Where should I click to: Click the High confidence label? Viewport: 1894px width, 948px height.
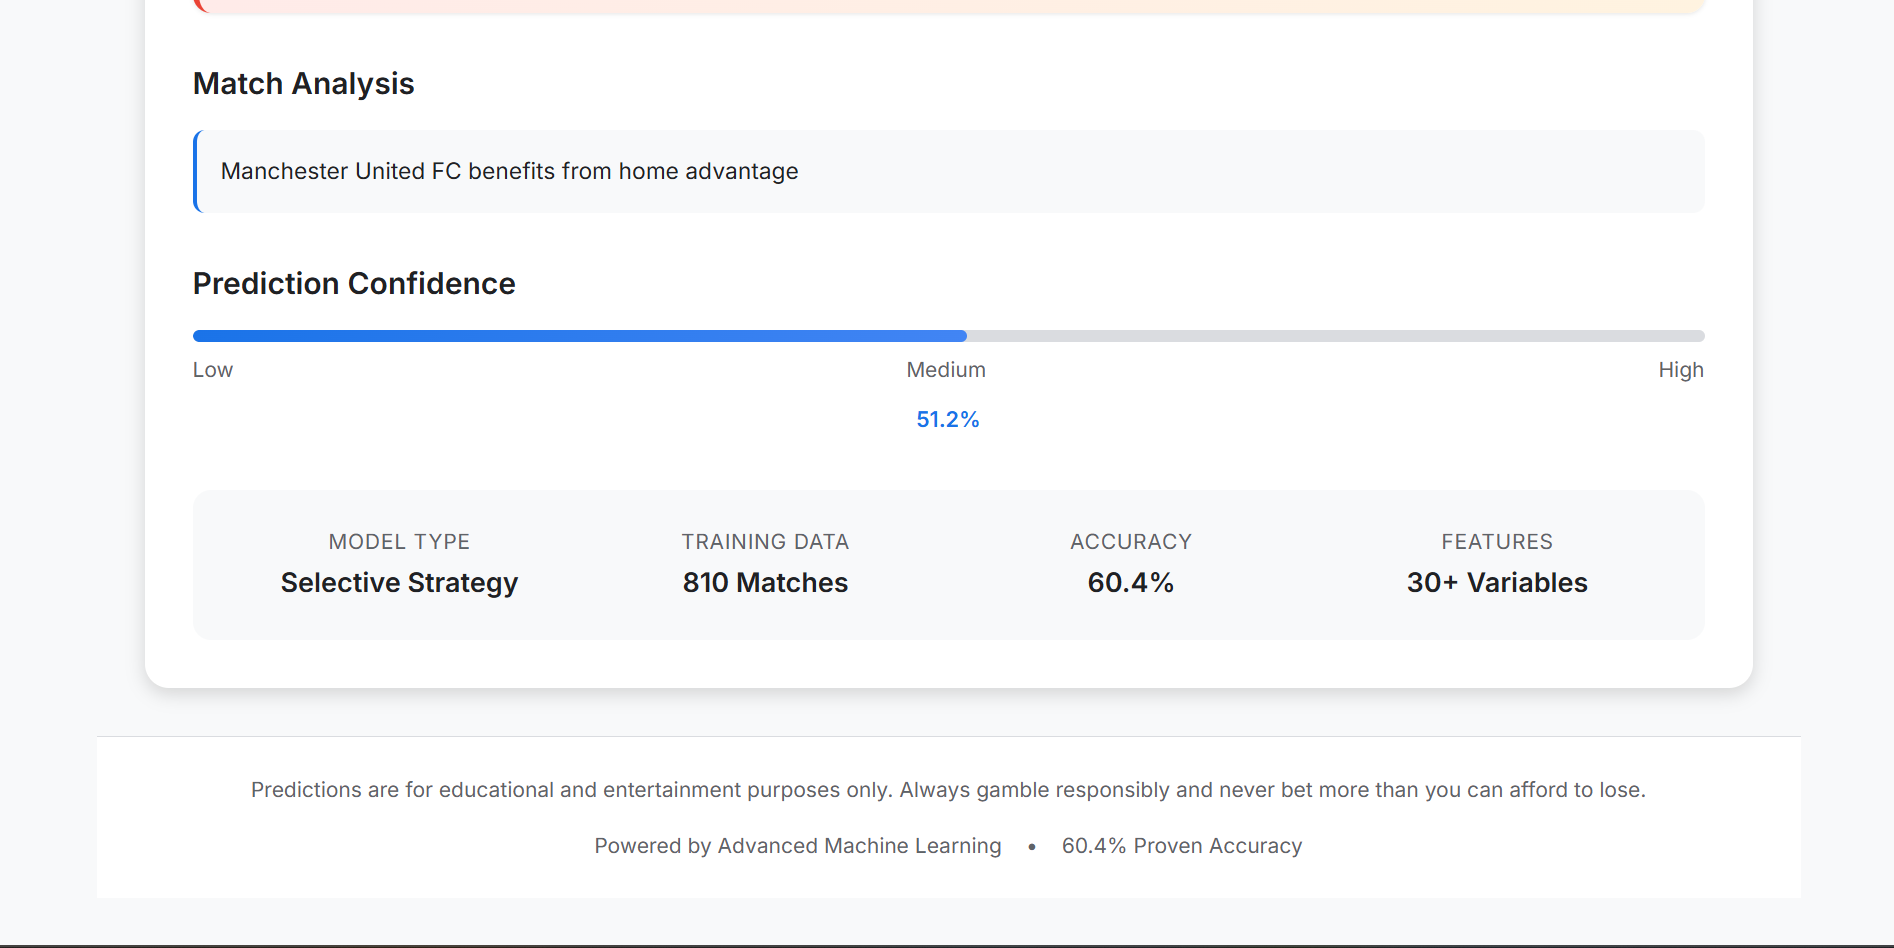coord(1680,370)
